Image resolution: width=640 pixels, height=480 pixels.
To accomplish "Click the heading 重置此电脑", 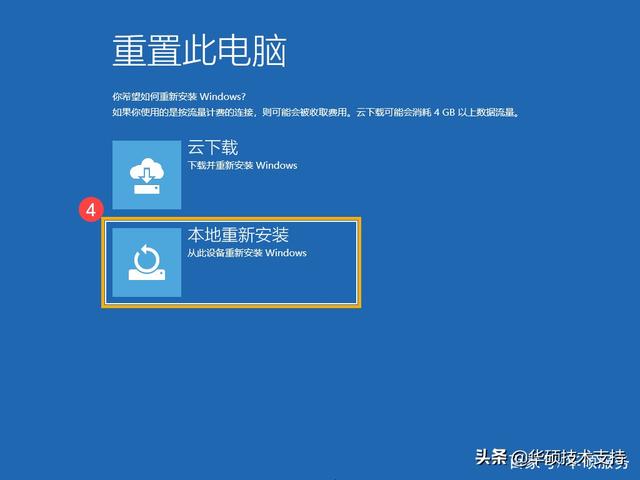I will [x=200, y=51].
